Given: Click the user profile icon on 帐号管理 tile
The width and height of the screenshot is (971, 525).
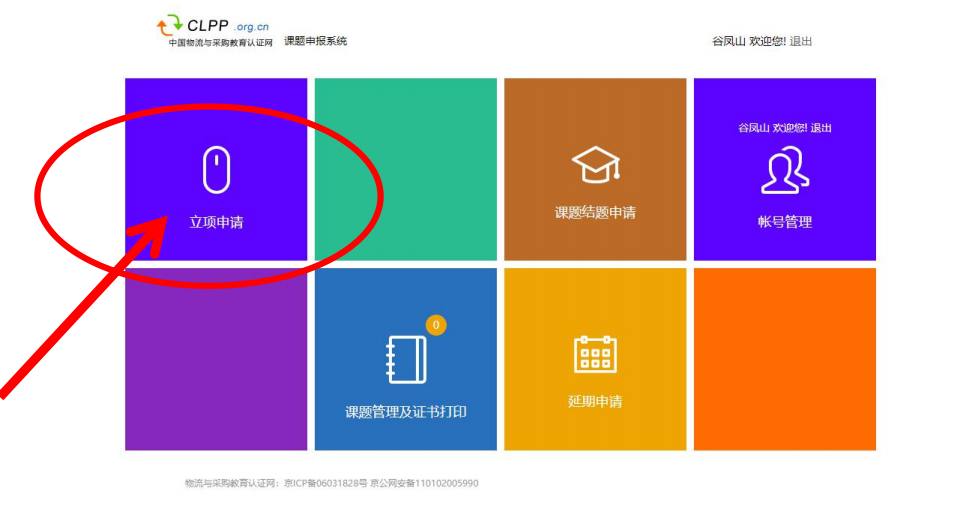Looking at the screenshot, I should 785,170.
